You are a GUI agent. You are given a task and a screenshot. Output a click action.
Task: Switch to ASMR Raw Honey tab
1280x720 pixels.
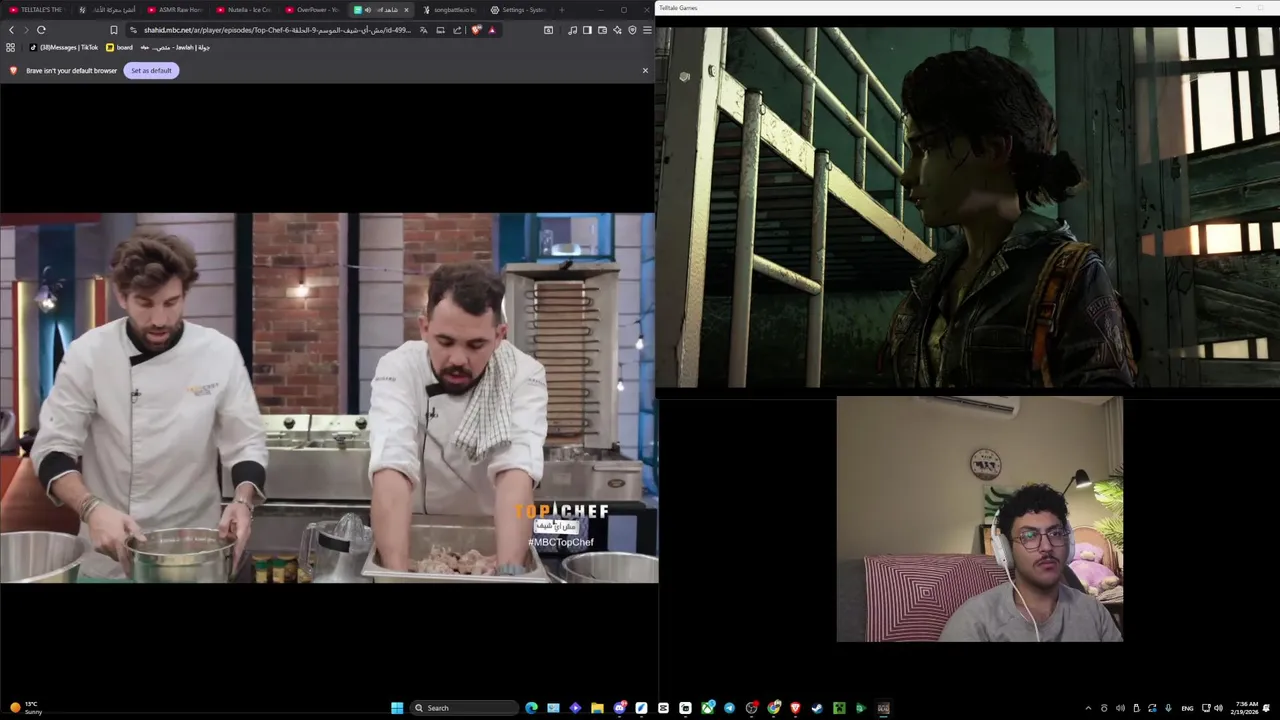(x=175, y=10)
